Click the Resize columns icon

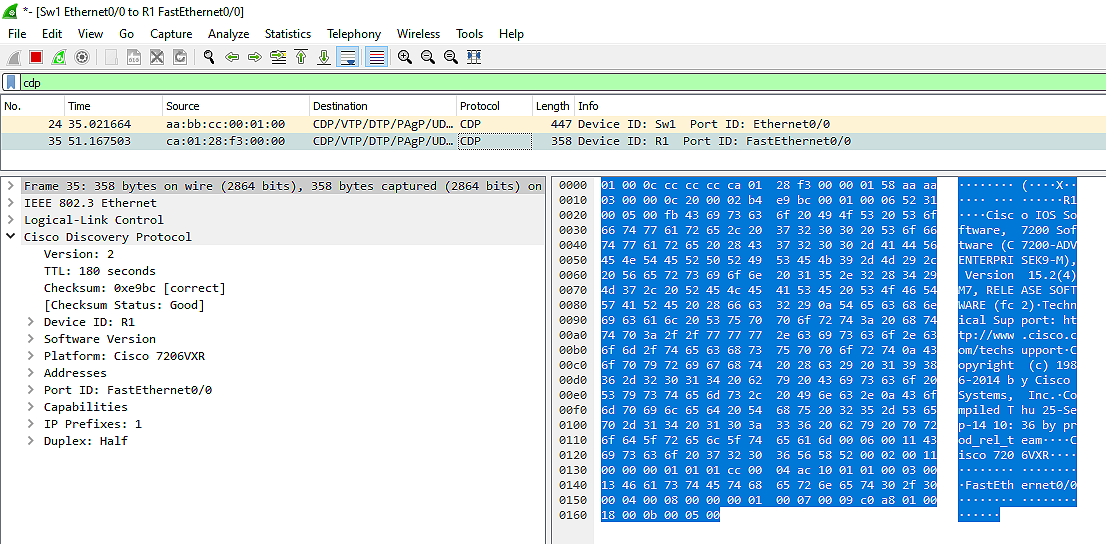click(474, 58)
